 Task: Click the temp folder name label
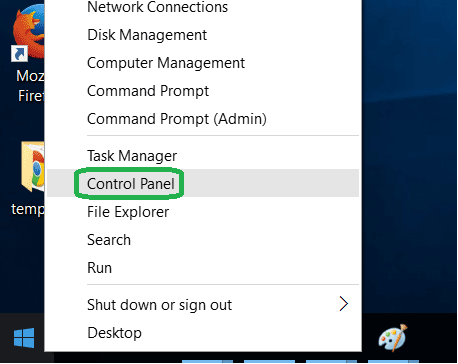click(28, 210)
